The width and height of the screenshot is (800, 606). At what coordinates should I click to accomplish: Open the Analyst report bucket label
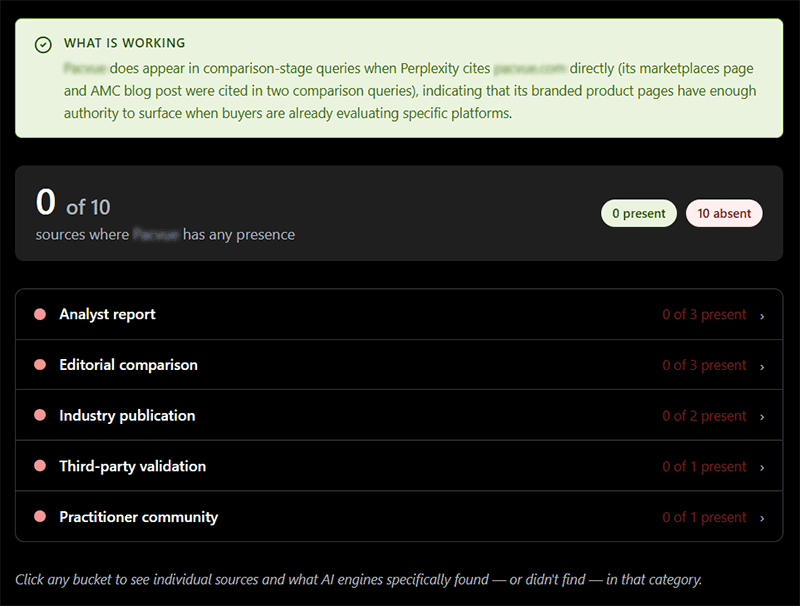click(x=107, y=314)
